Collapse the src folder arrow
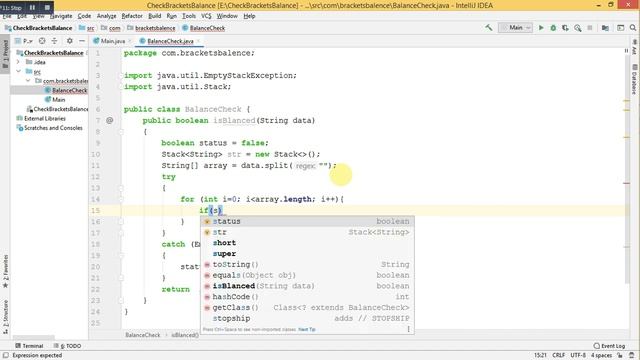Image resolution: width=640 pixels, height=360 pixels. coord(18,71)
